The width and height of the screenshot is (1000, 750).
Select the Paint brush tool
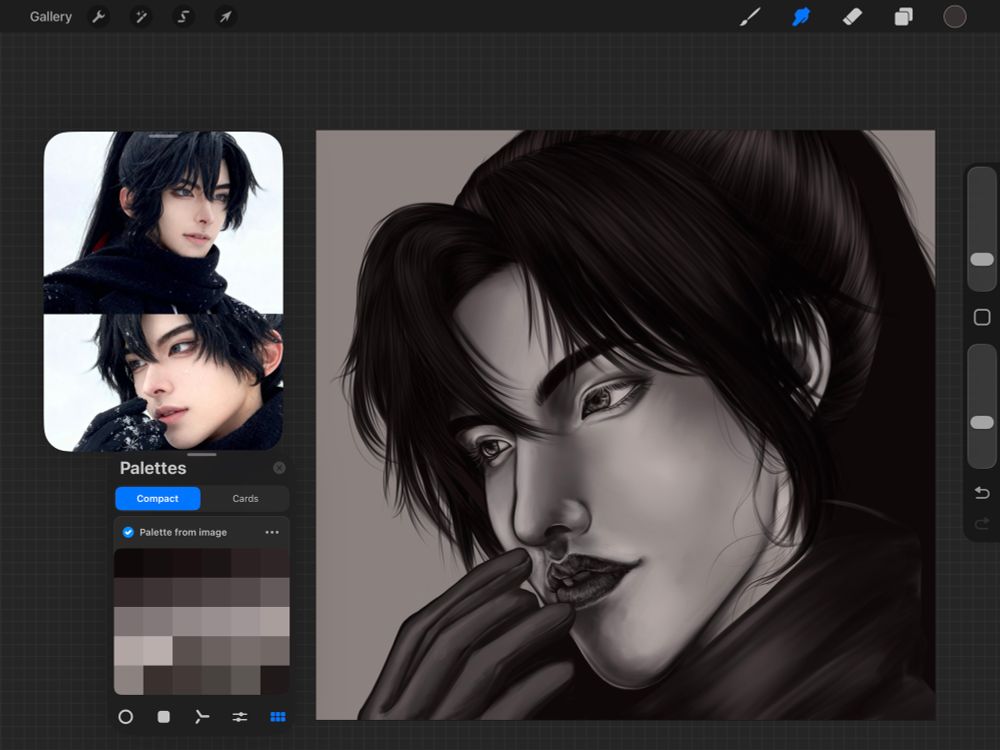click(750, 17)
